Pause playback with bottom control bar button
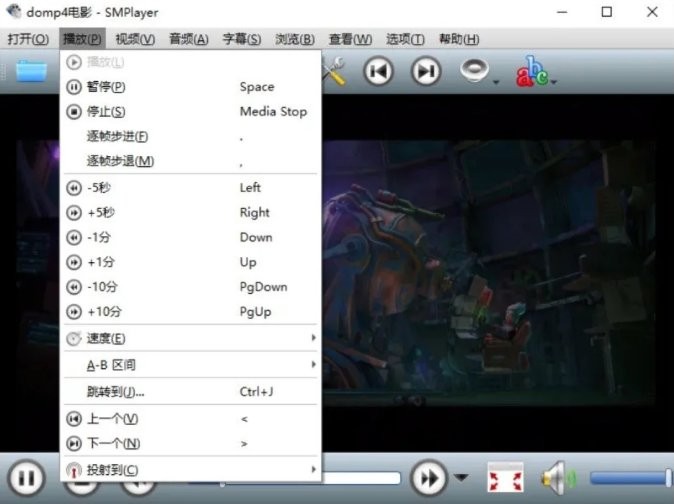This screenshot has height=504, width=674. click(x=26, y=478)
